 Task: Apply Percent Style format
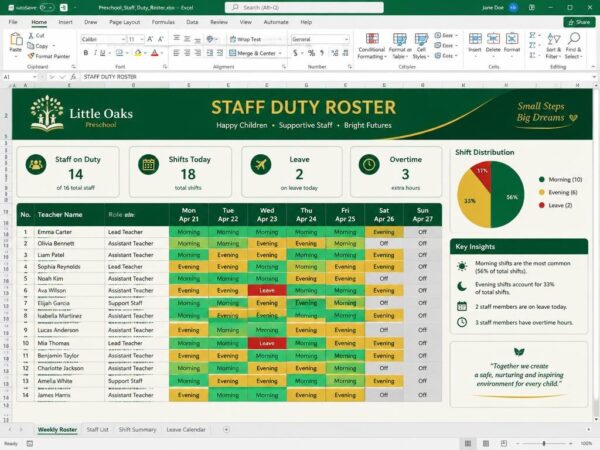pos(311,53)
